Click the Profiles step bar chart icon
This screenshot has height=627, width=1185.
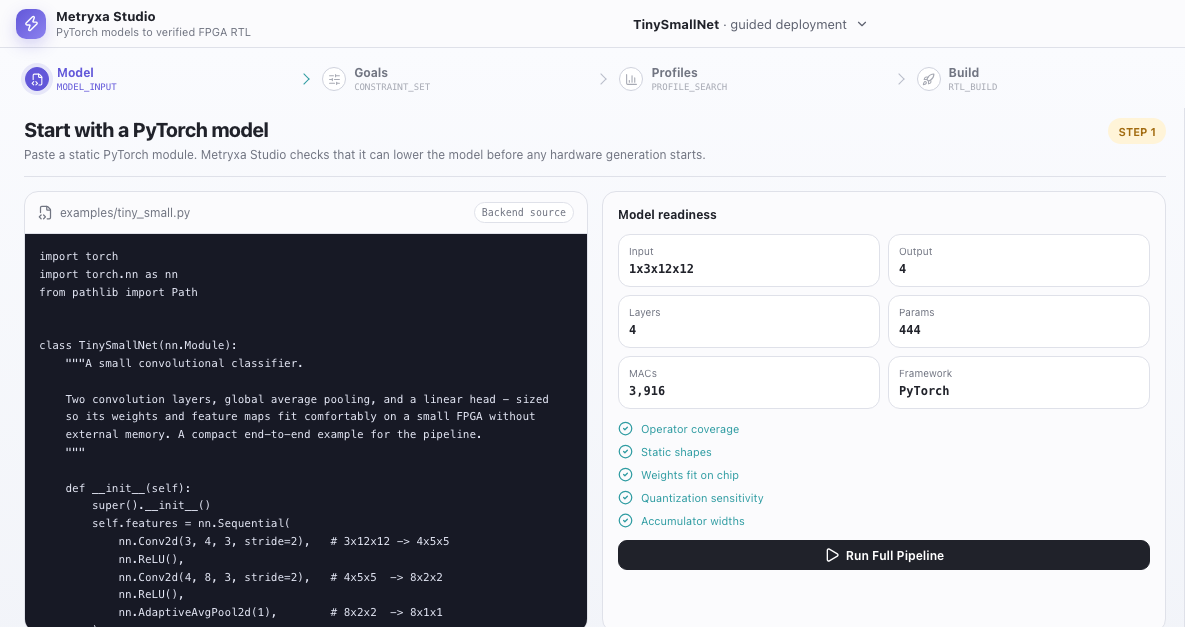point(631,79)
